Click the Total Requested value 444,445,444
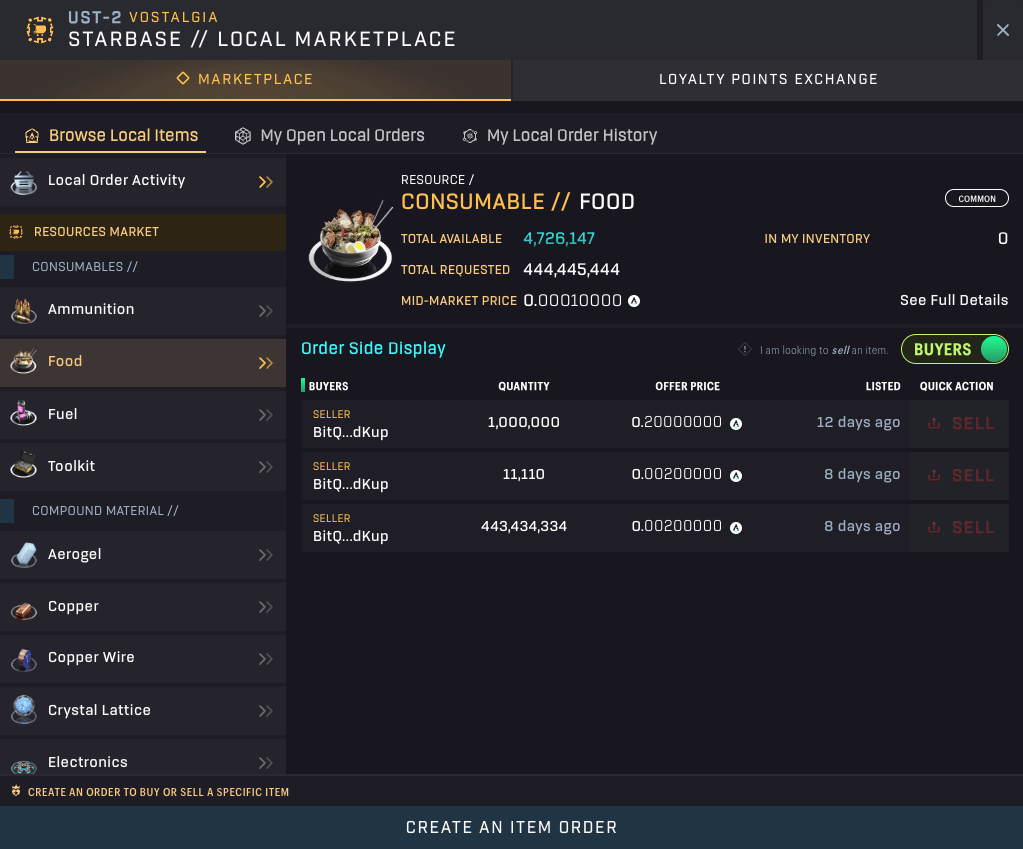The width and height of the screenshot is (1023, 849). 572,270
